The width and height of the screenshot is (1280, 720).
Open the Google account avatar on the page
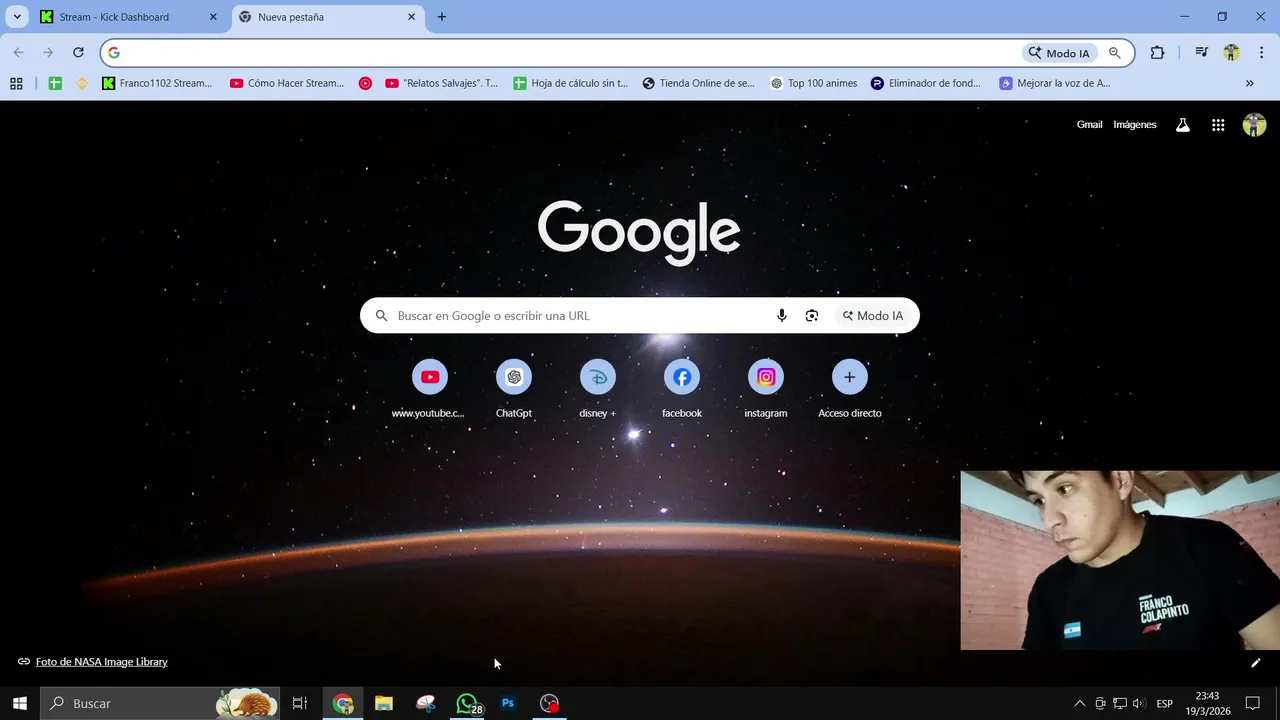click(x=1254, y=125)
